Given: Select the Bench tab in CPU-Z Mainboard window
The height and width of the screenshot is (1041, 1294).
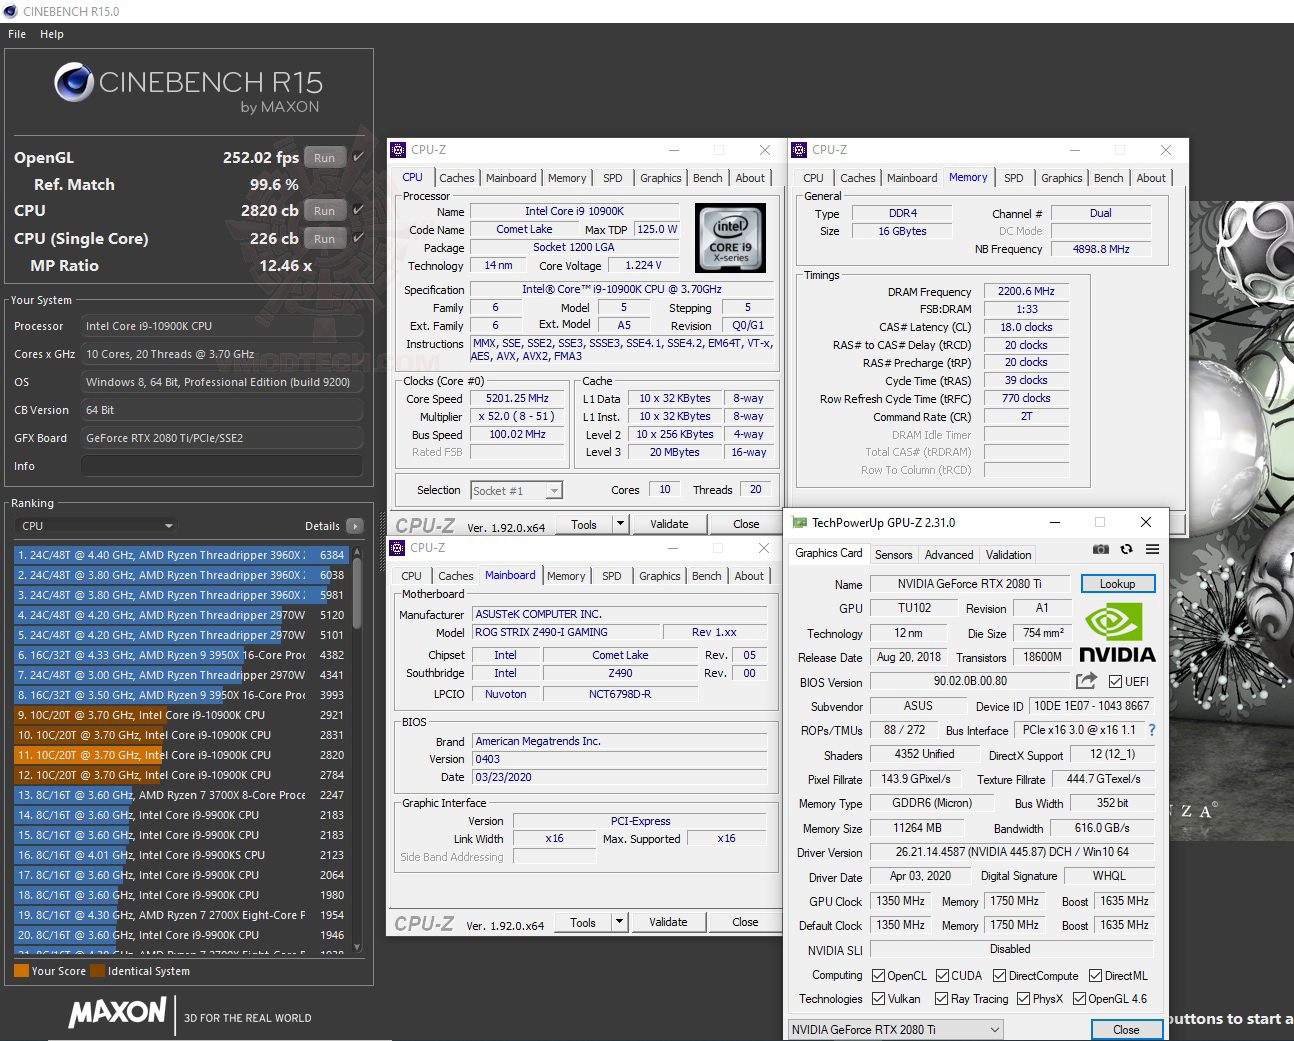Looking at the screenshot, I should pyautogui.click(x=706, y=576).
